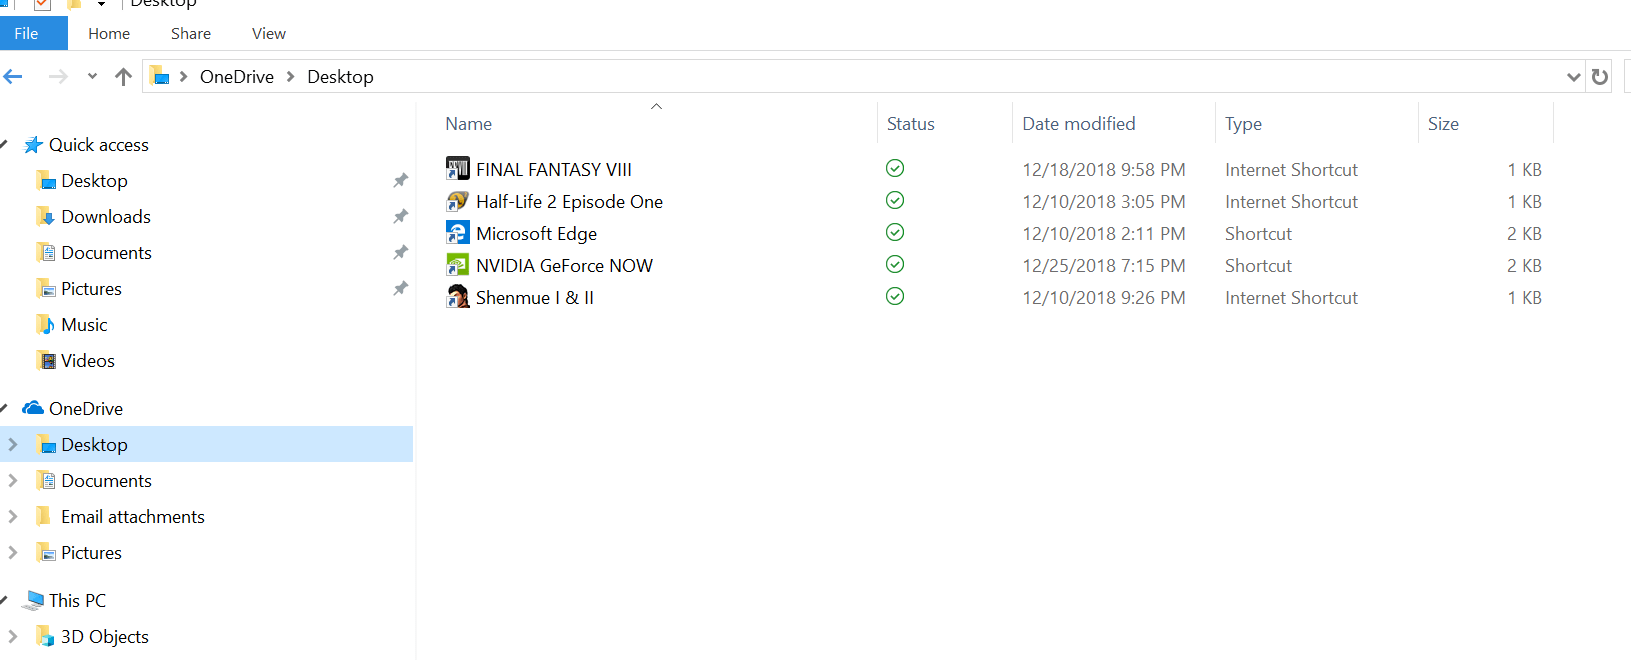Click the Quick access star icon

pos(33,145)
